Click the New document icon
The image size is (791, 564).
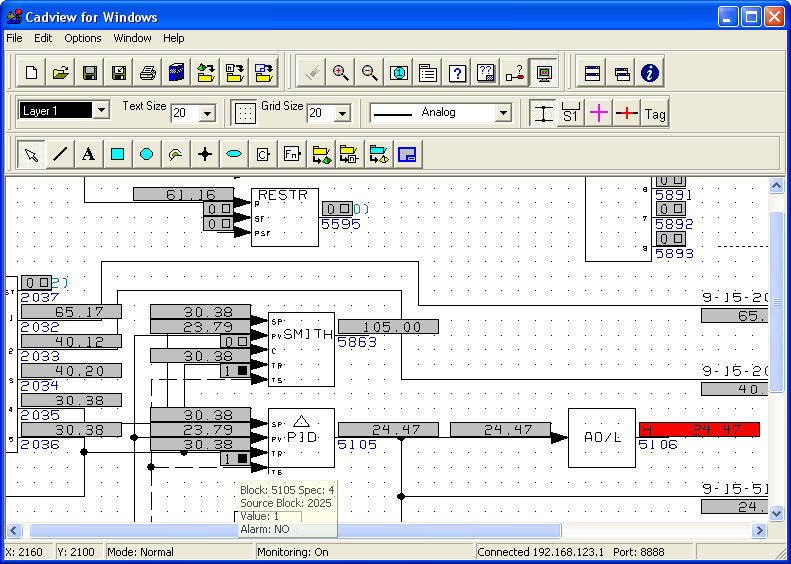(x=31, y=73)
